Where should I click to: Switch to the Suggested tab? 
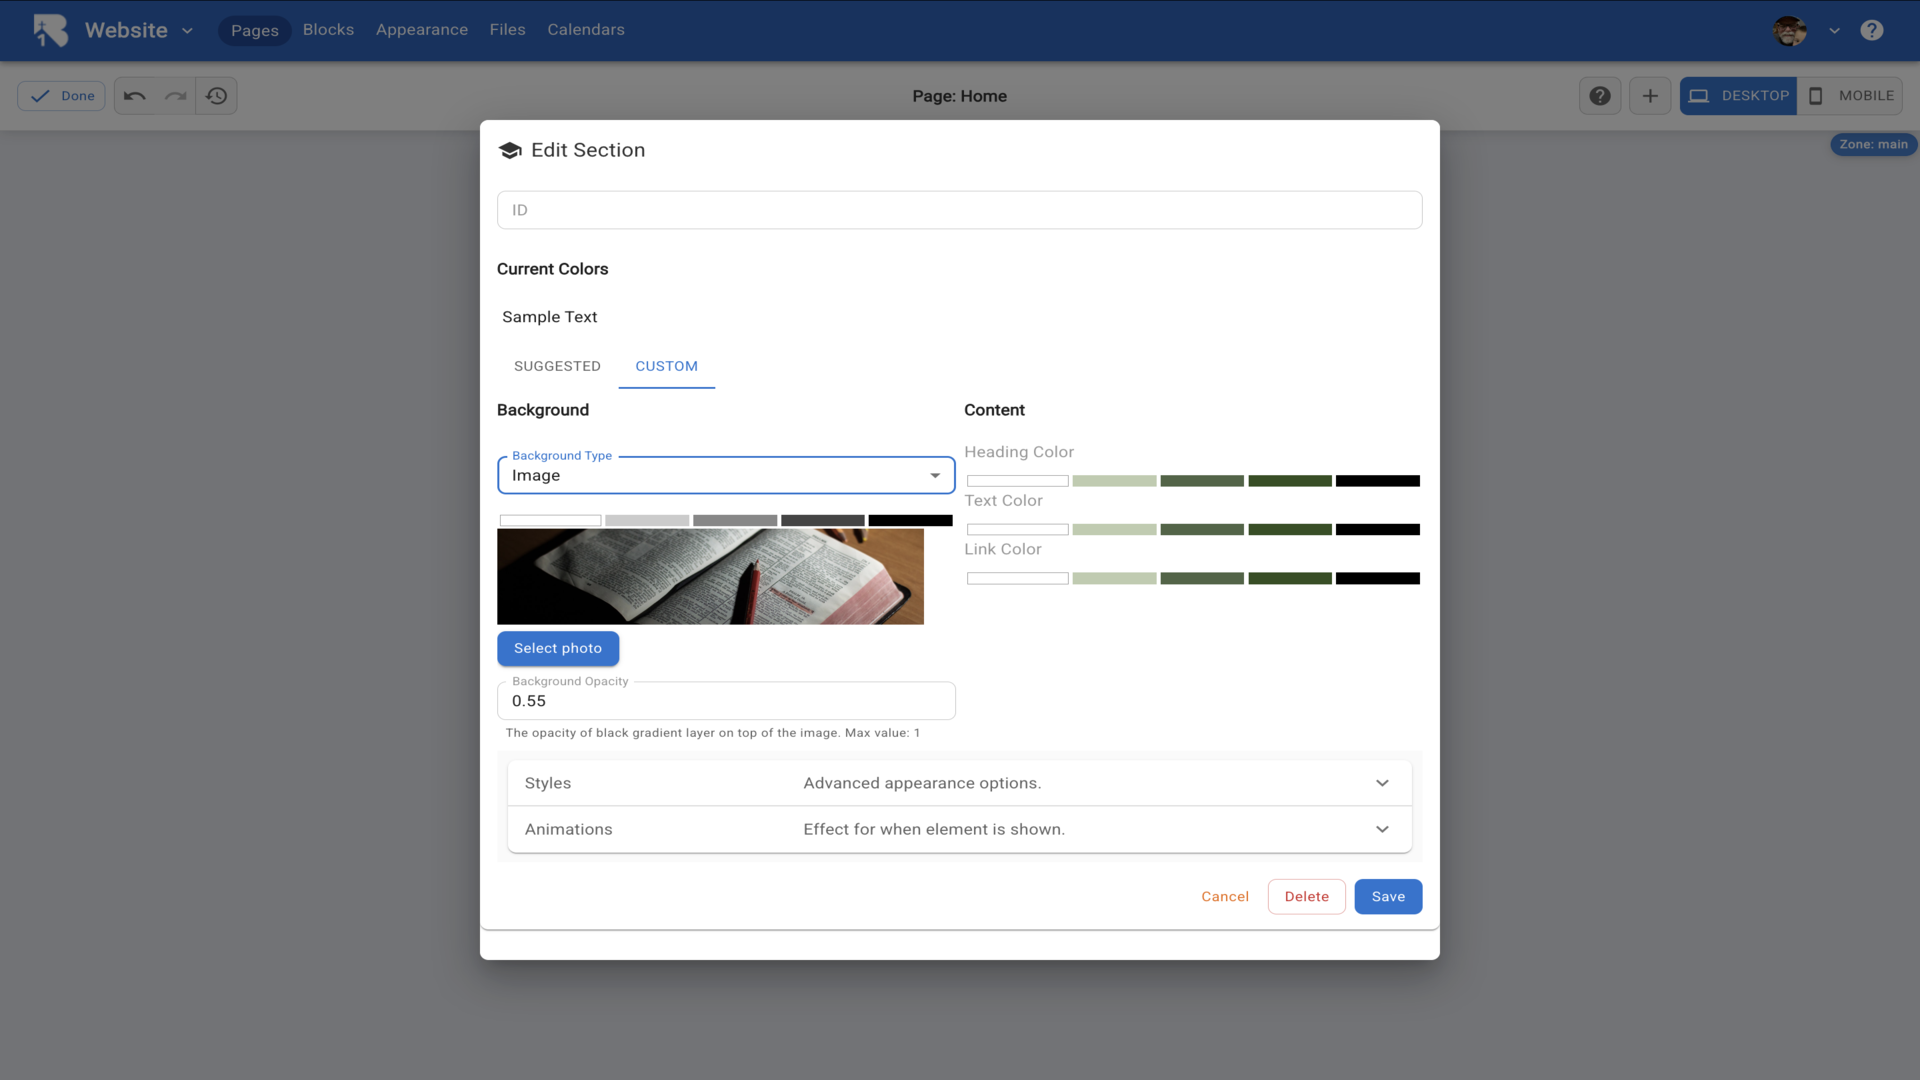pyautogui.click(x=557, y=366)
